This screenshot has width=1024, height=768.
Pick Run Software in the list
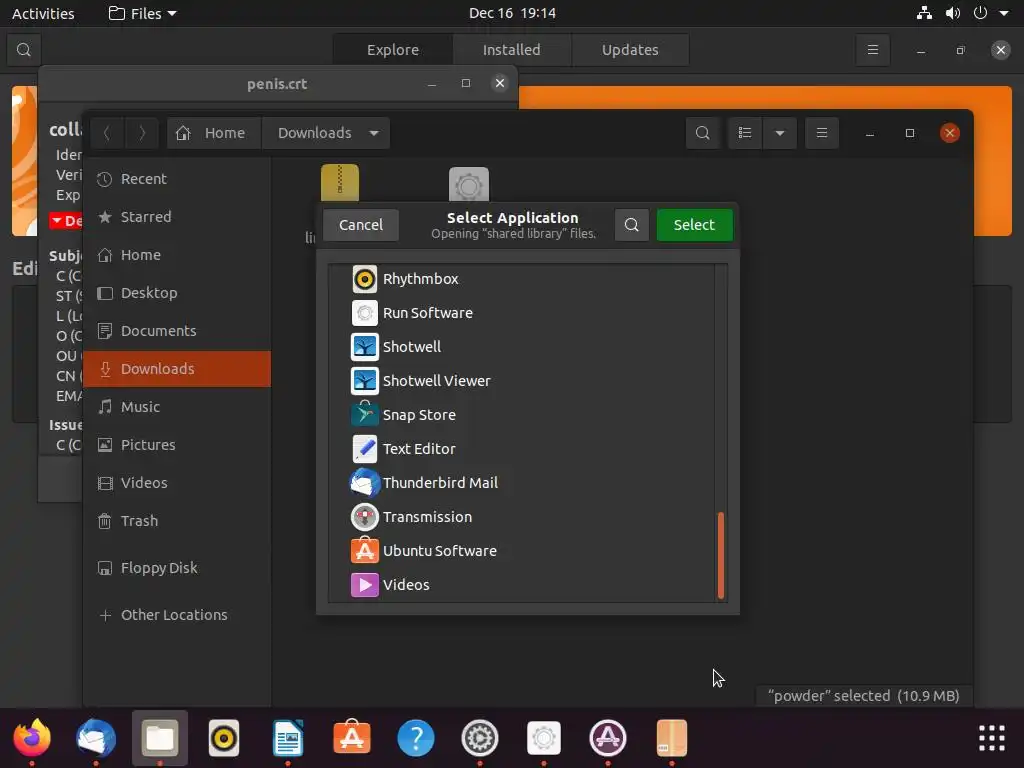[x=521, y=313]
